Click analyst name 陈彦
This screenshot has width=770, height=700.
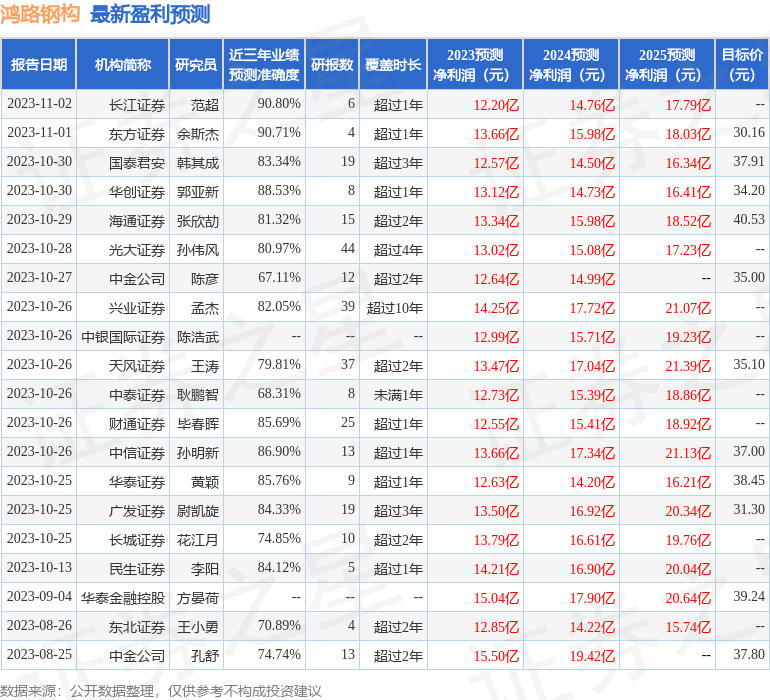205,279
